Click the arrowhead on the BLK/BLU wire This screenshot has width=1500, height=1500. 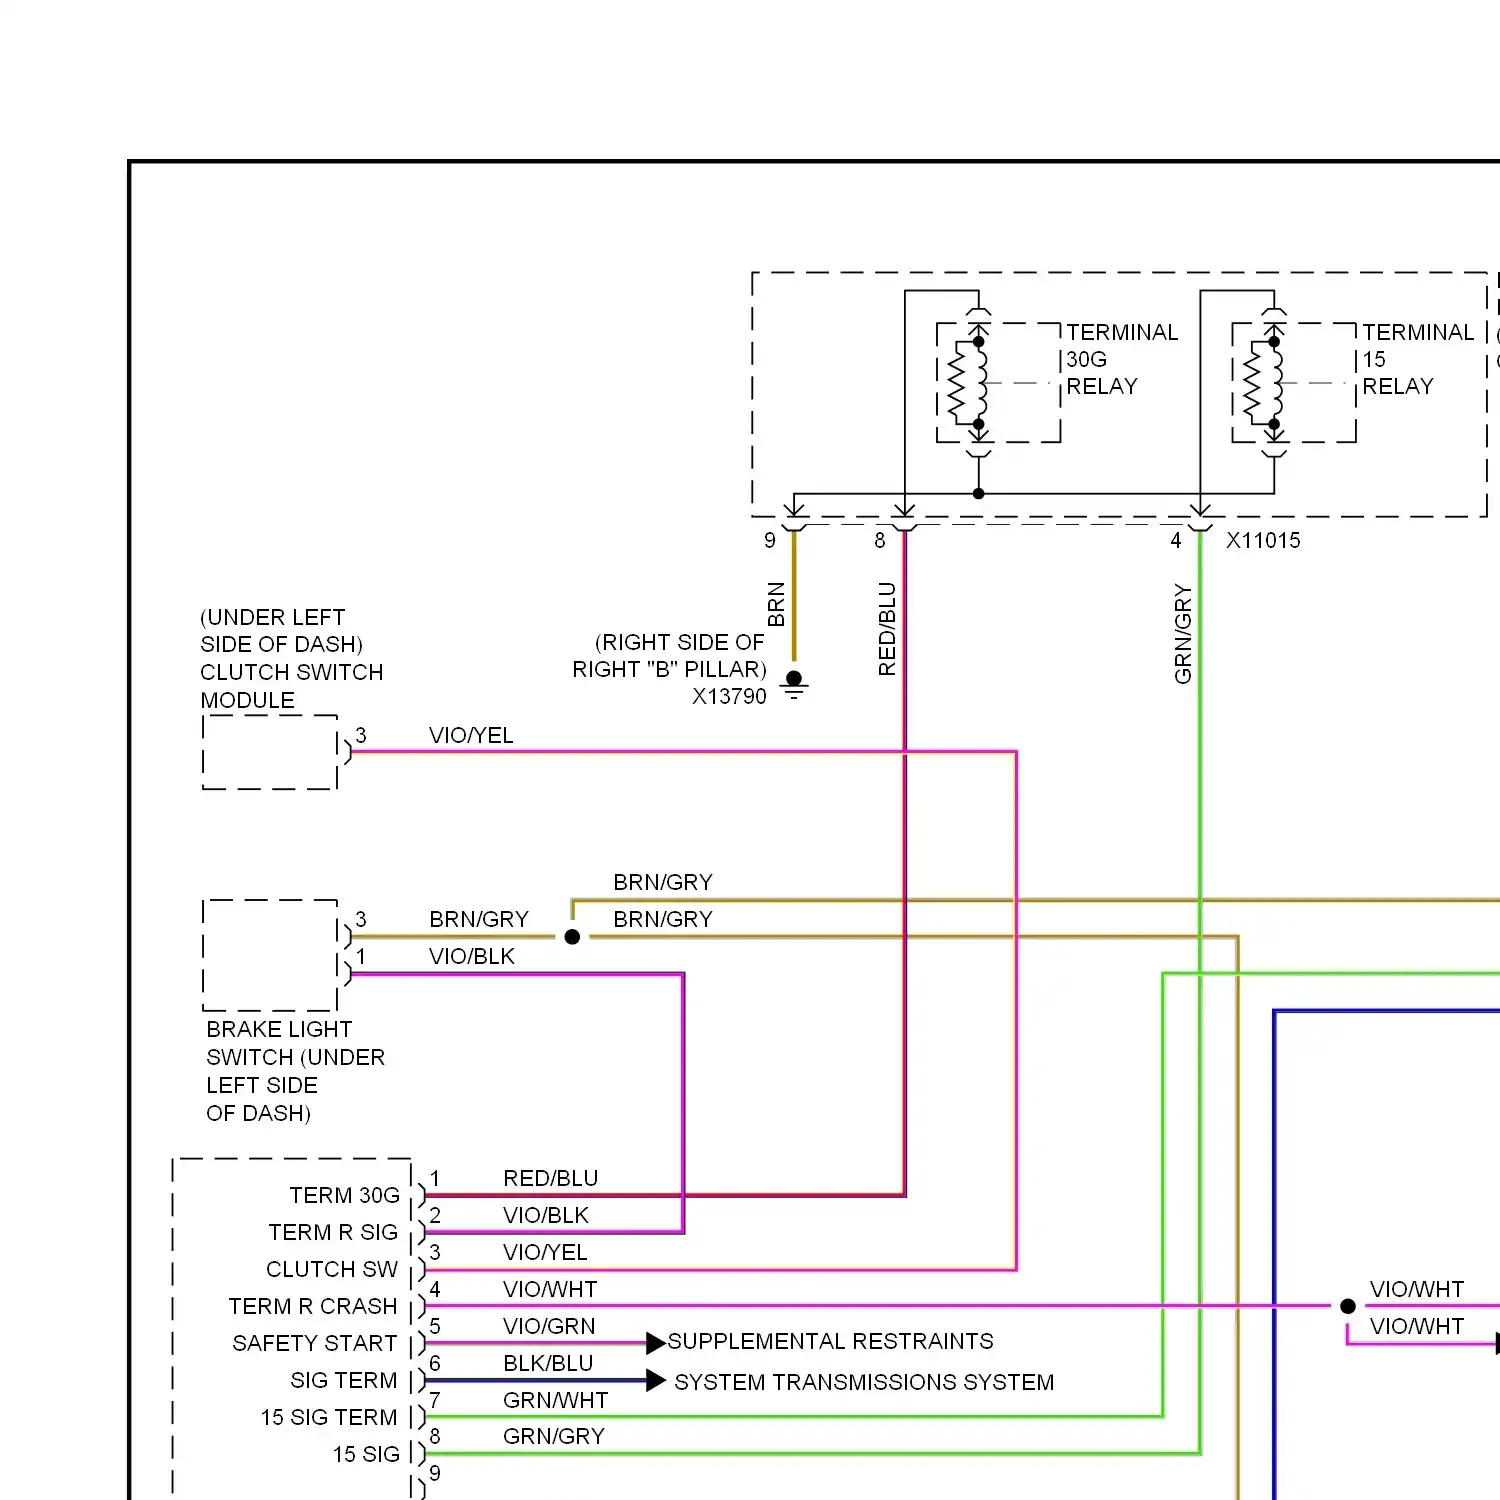(656, 1381)
